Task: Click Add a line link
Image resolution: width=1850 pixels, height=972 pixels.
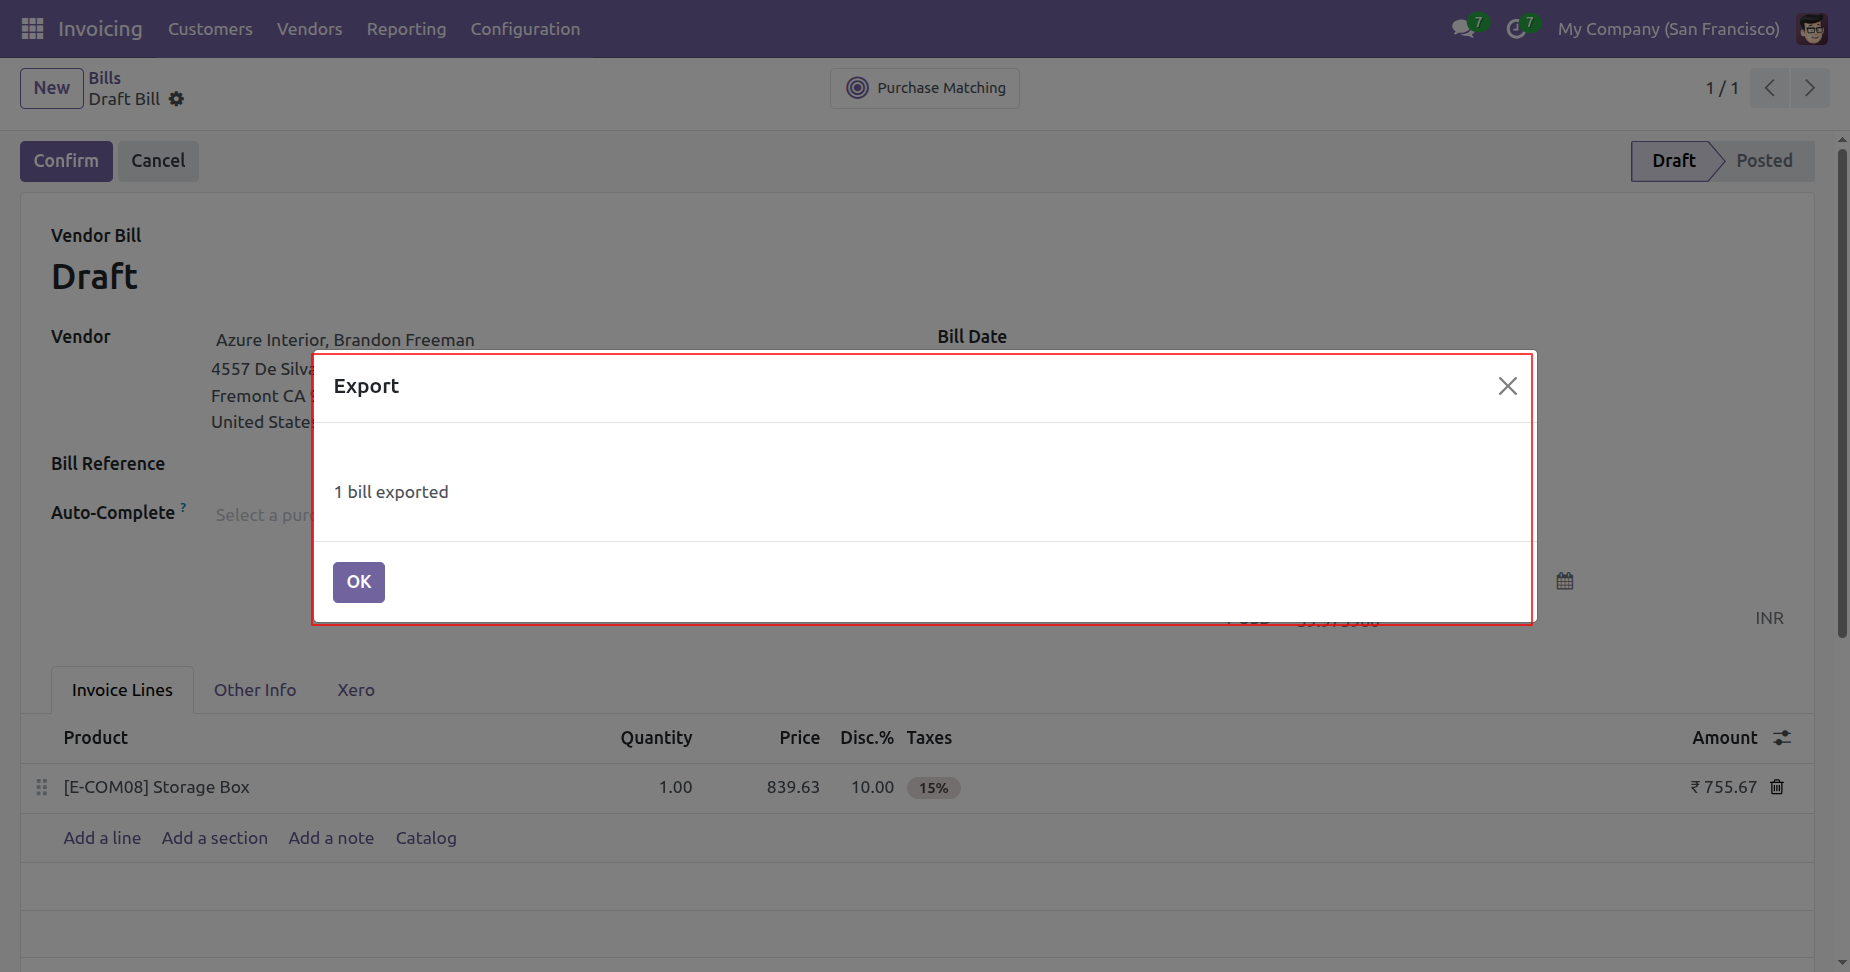Action: click(102, 838)
